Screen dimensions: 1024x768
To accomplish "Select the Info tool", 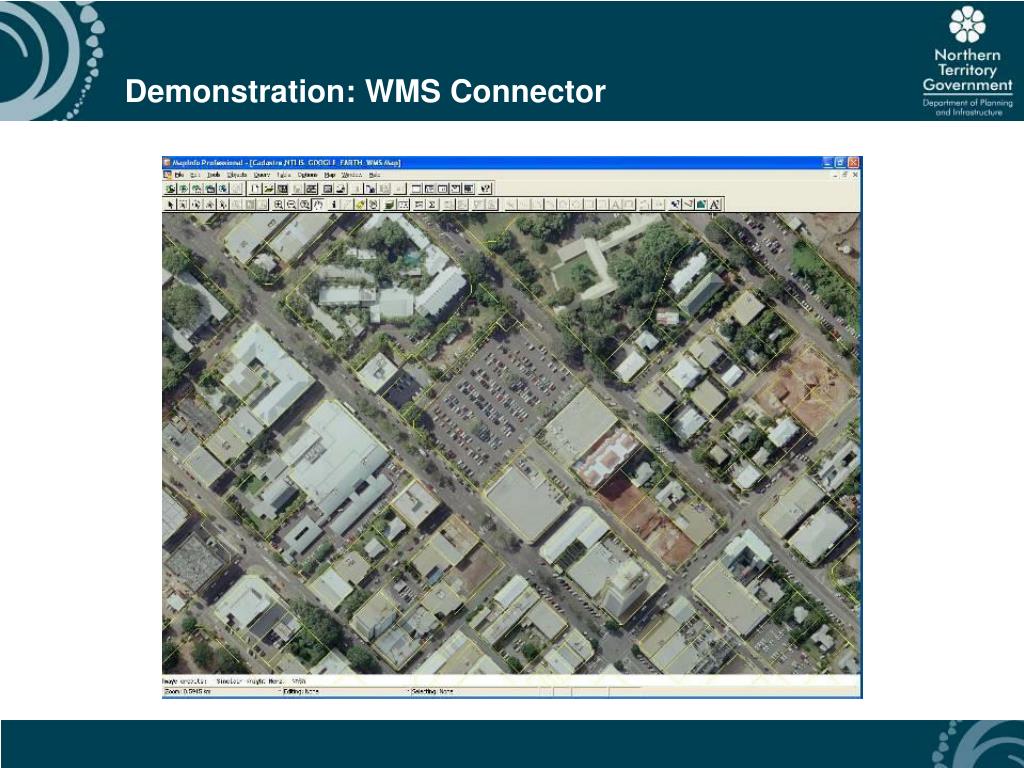I will [334, 204].
